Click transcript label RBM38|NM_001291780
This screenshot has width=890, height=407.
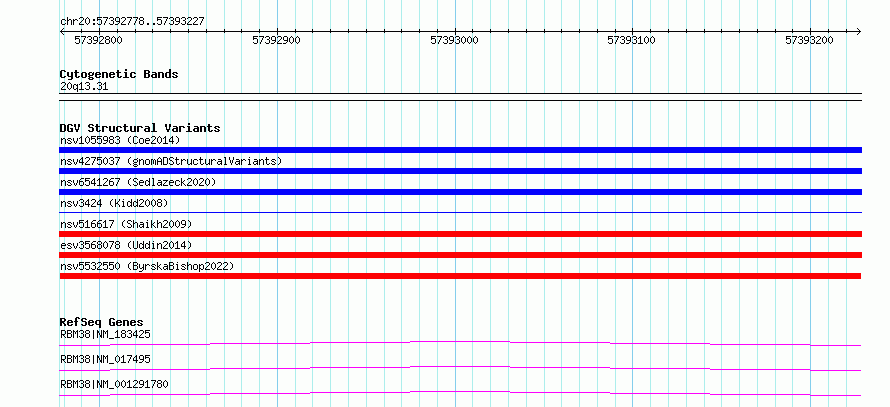[x=114, y=384]
